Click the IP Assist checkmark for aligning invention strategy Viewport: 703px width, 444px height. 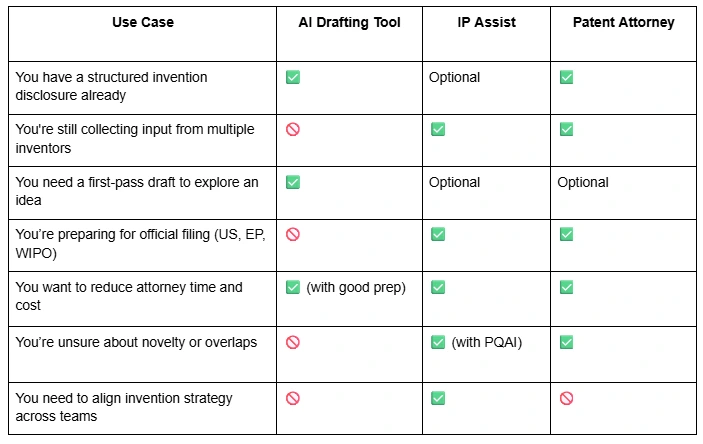point(437,398)
